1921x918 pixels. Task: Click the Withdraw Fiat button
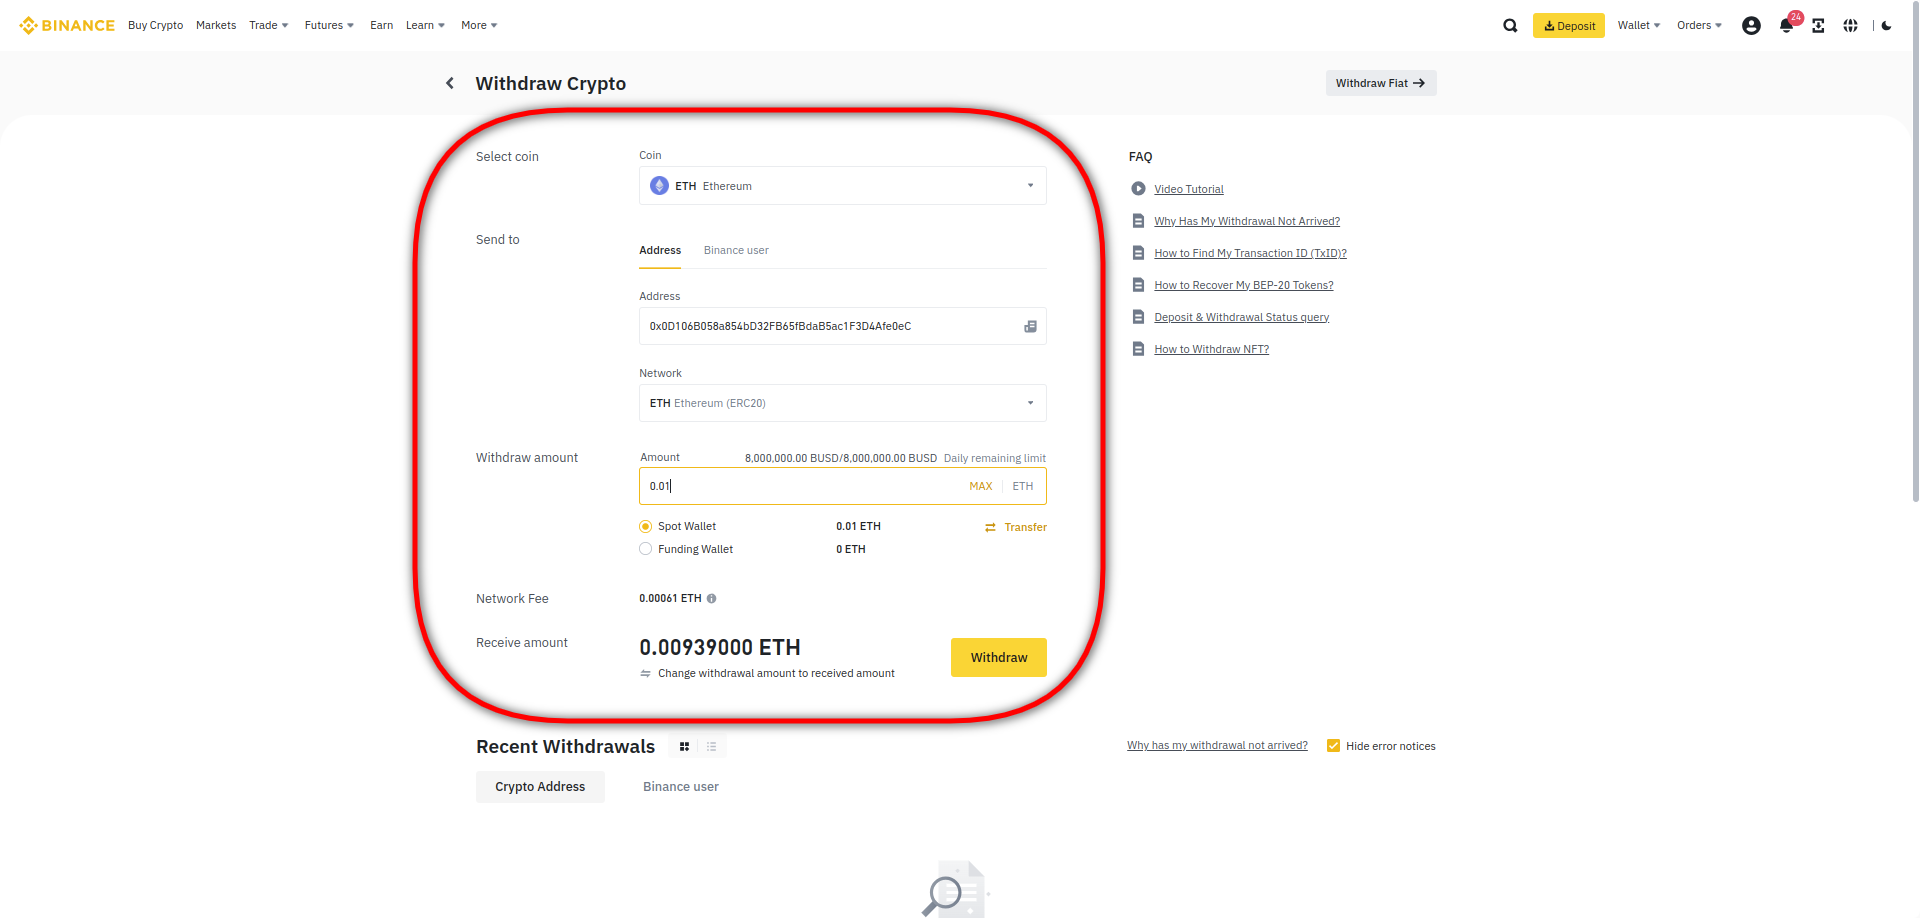pyautogui.click(x=1381, y=83)
